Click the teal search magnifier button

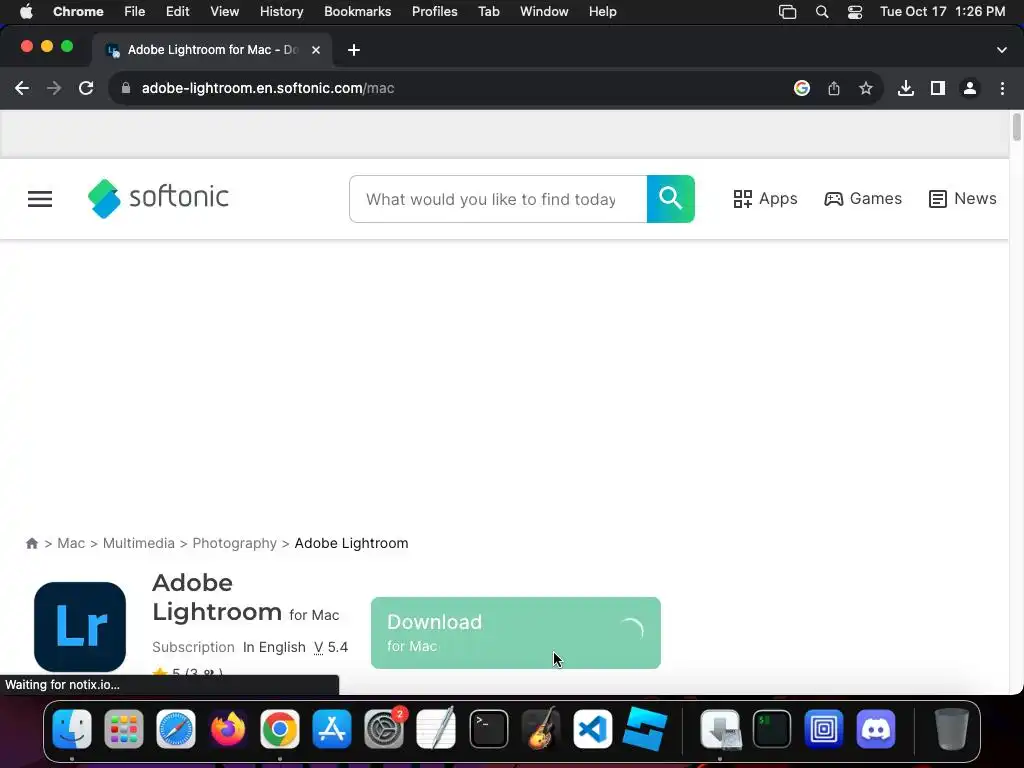(x=671, y=199)
